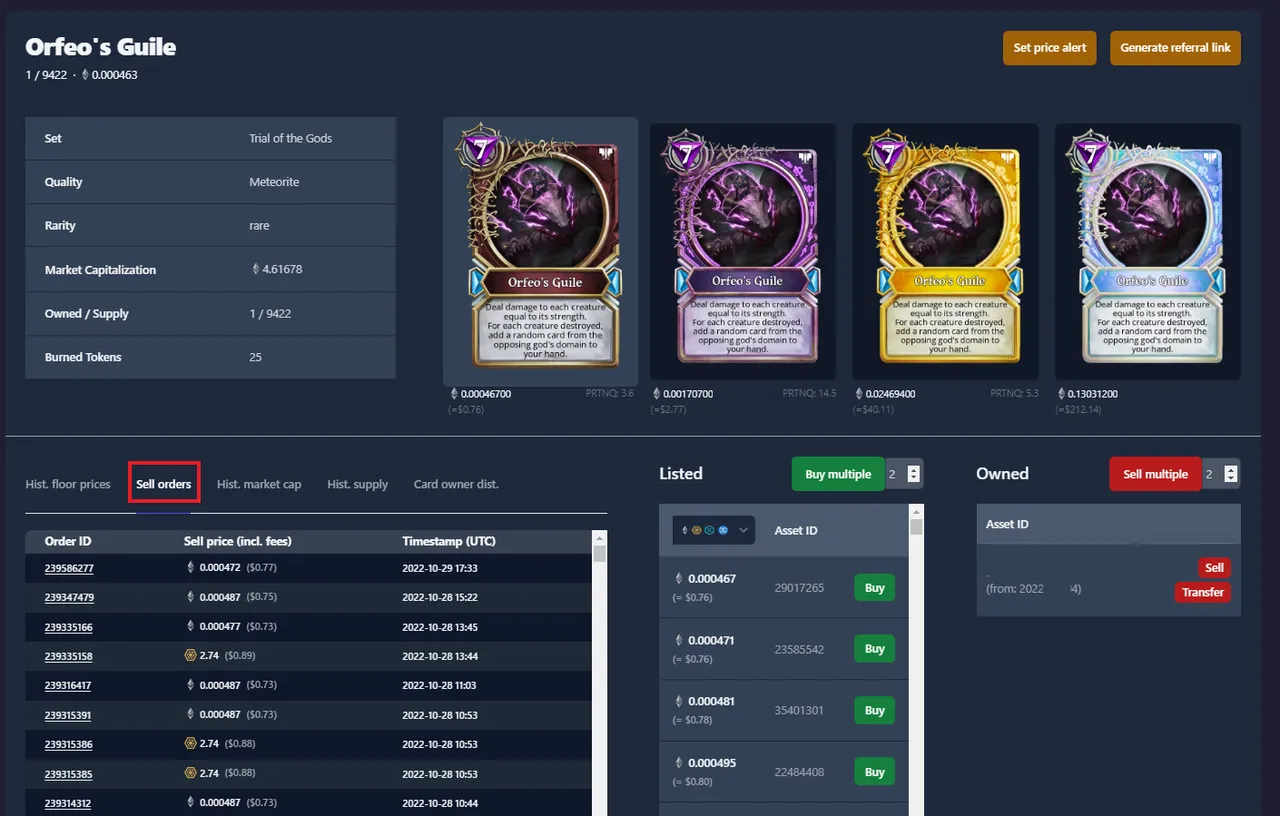
Task: Open Card owner dist. tab
Action: (456, 484)
